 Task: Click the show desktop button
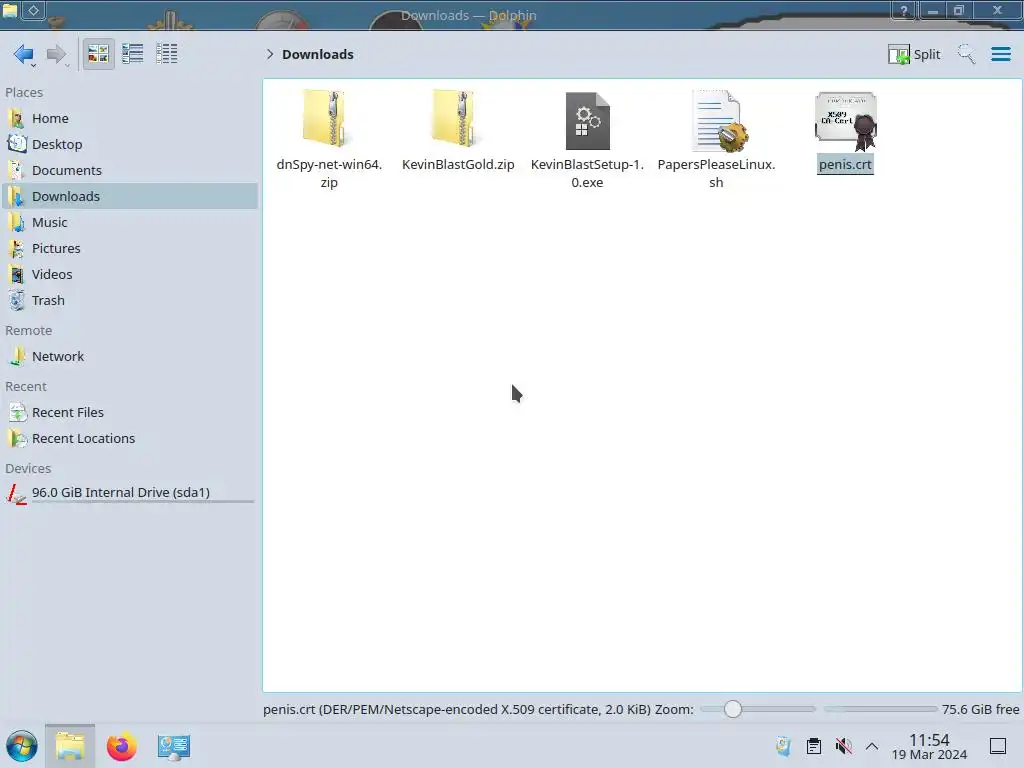click(x=998, y=746)
